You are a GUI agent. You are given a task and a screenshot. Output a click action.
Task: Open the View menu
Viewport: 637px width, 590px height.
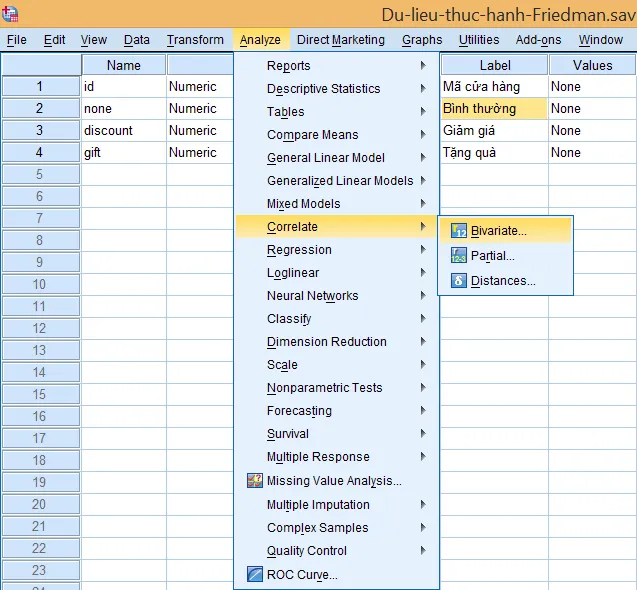[93, 40]
